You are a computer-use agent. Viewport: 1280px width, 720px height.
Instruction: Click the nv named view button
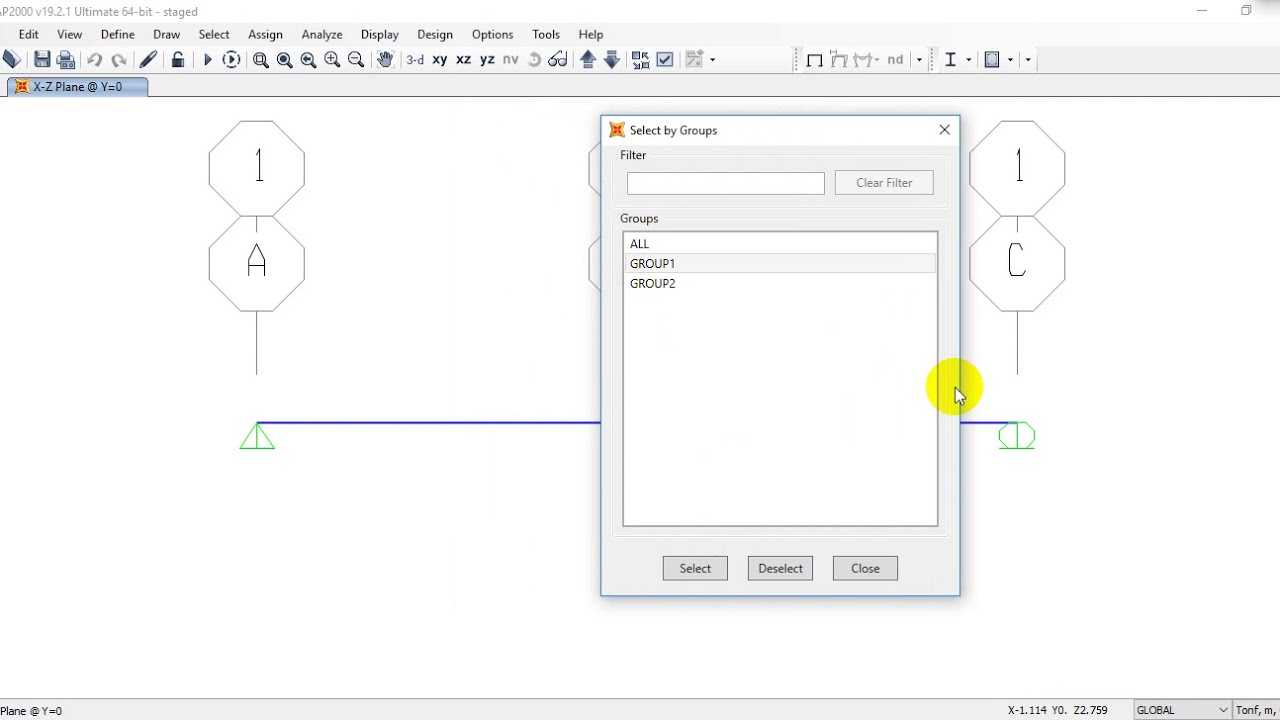(511, 60)
